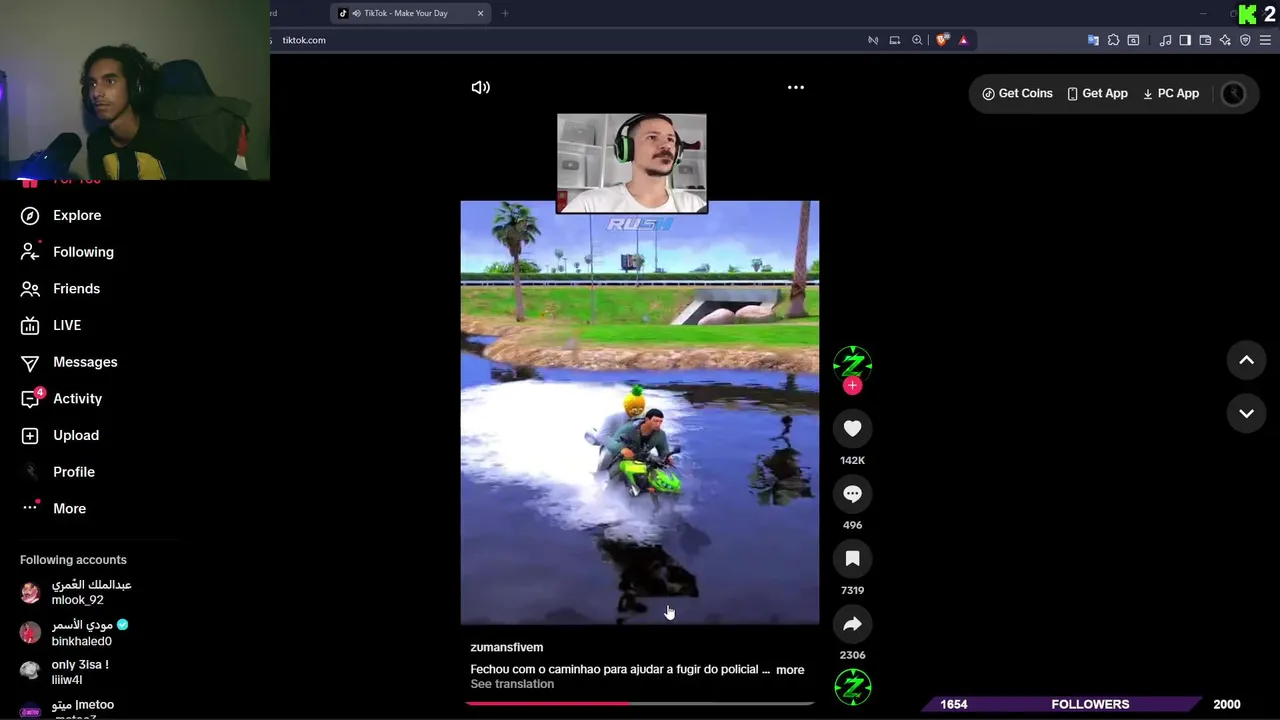The image size is (1280, 720).
Task: Open the profile avatar menu at top right
Action: click(x=1234, y=93)
